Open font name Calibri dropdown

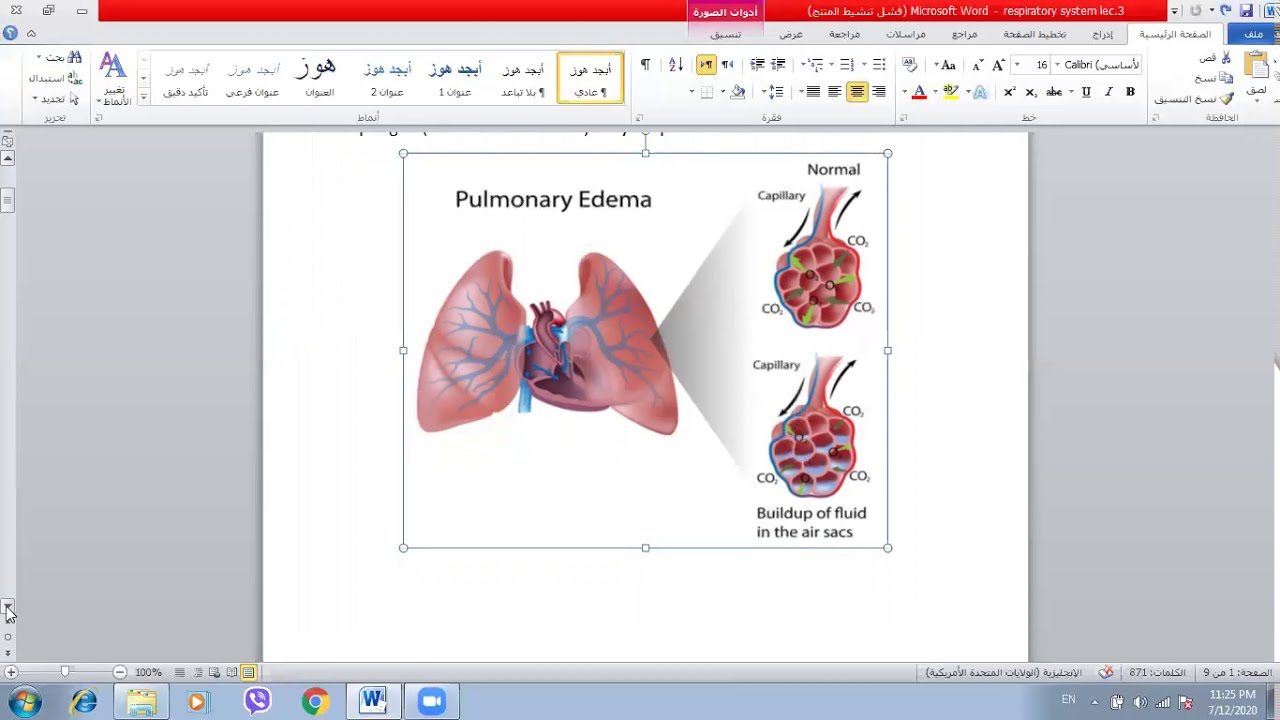(x=1057, y=65)
